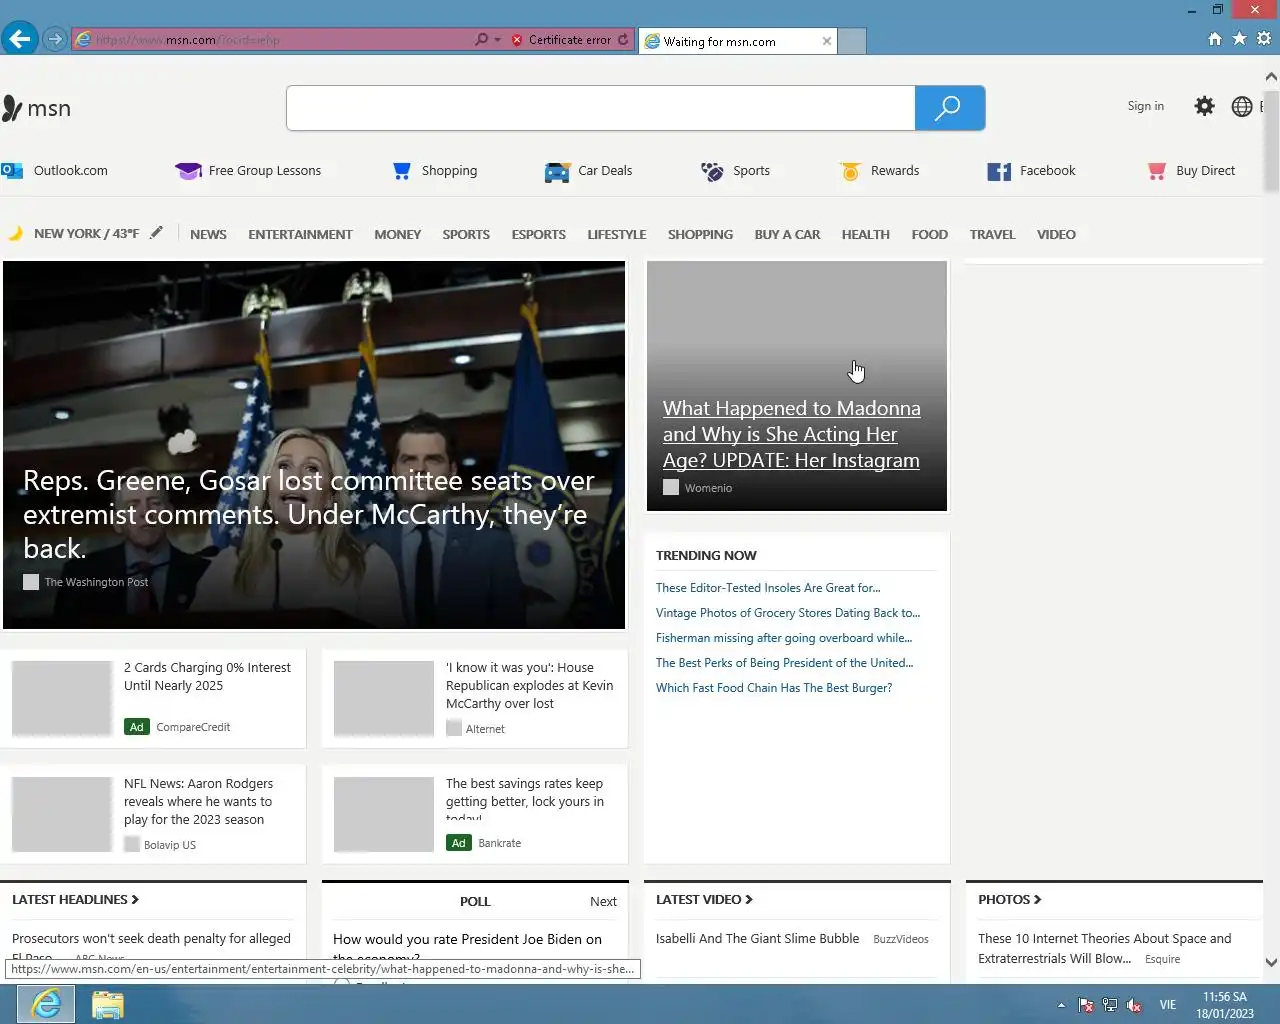Expand the PHOTOS section
This screenshot has height=1024, width=1280.
[x=1010, y=900]
